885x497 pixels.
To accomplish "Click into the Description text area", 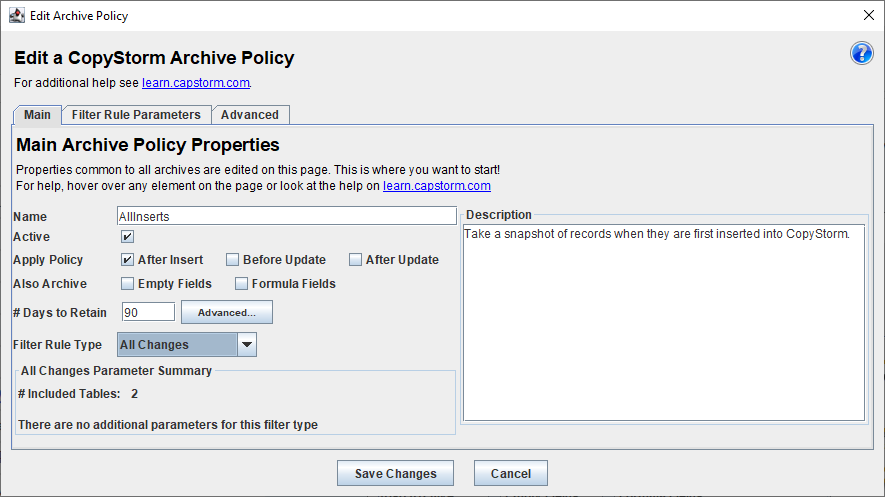I will 664,323.
